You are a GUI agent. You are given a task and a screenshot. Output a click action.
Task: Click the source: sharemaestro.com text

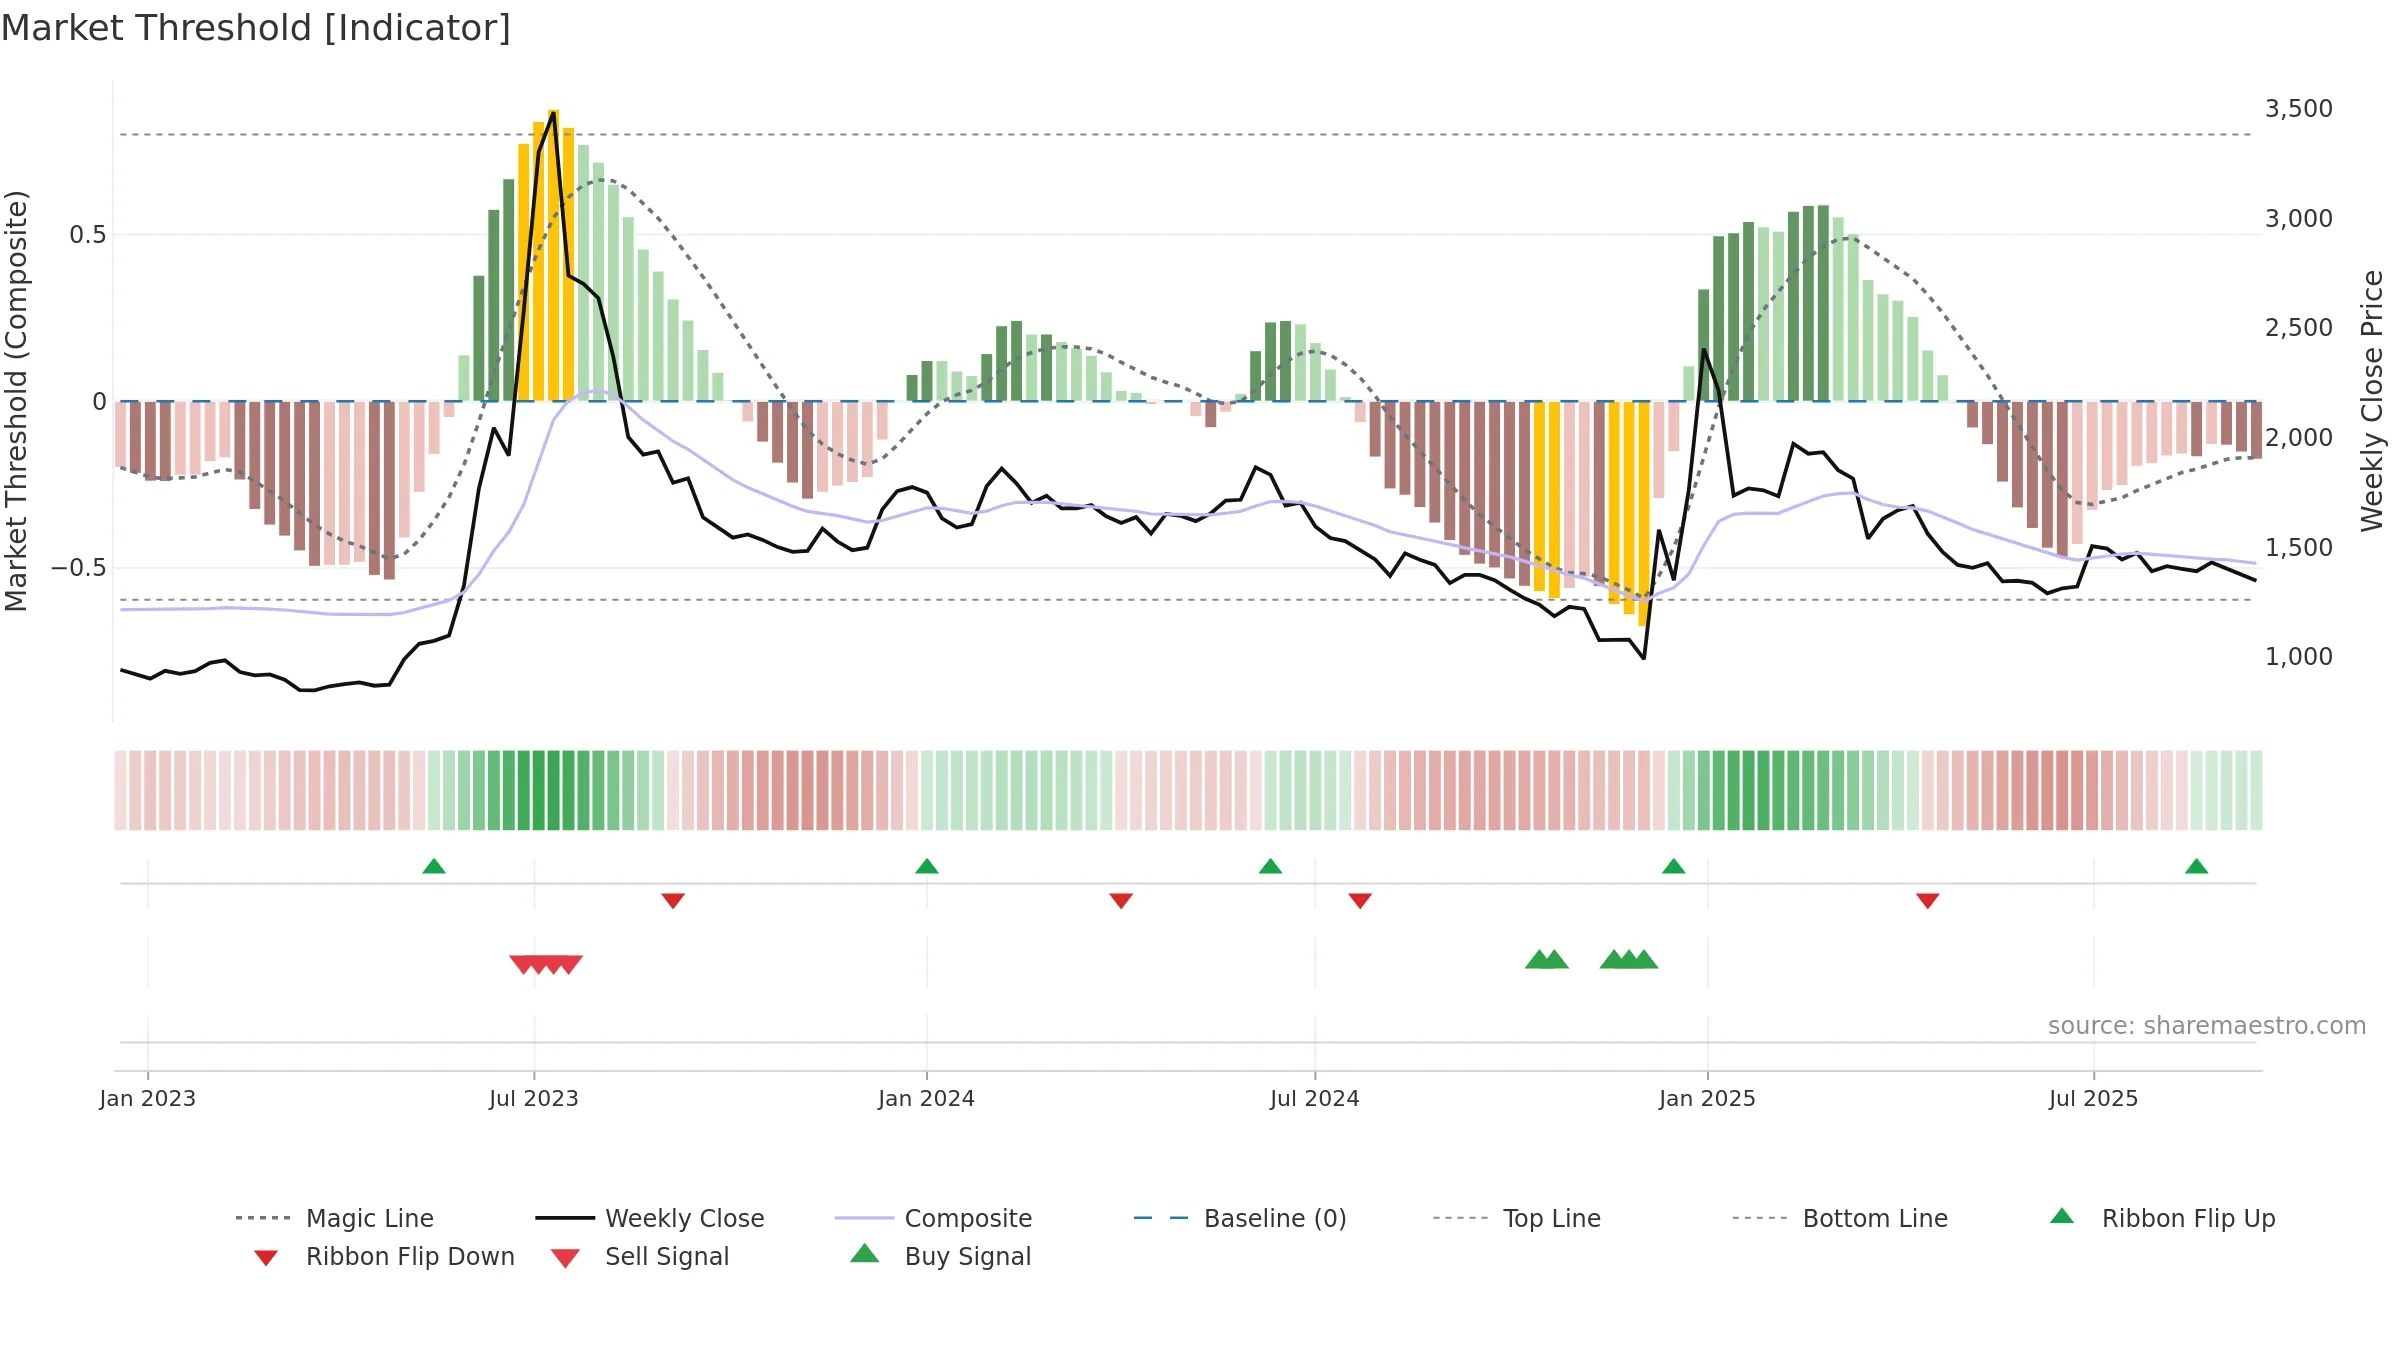(2207, 1026)
